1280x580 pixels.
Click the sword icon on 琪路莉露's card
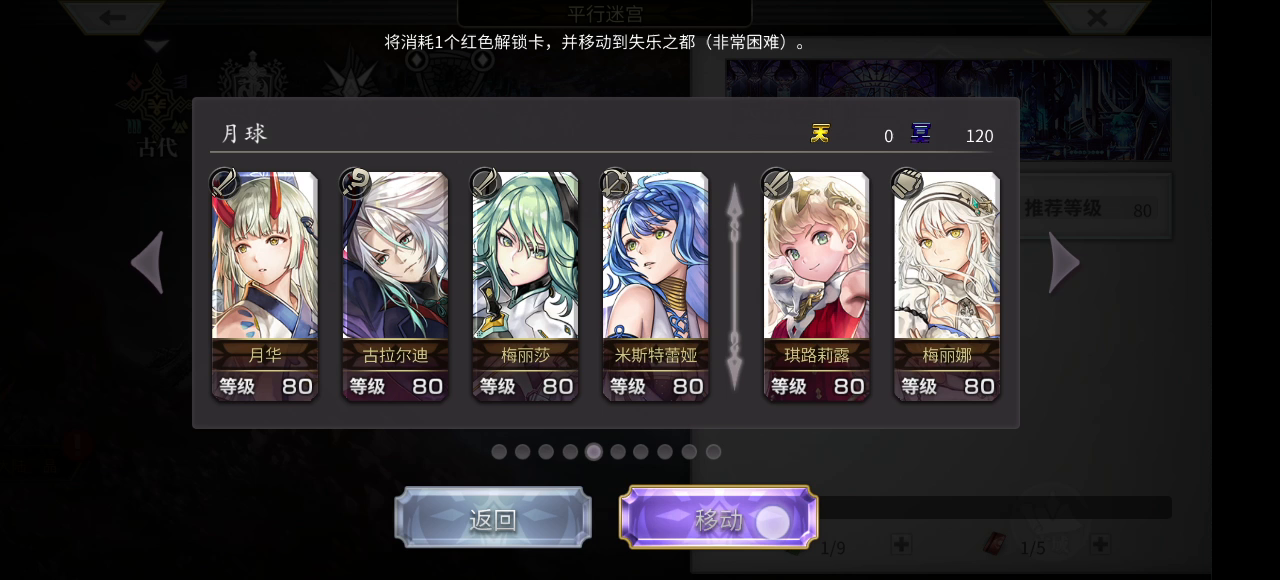[776, 183]
